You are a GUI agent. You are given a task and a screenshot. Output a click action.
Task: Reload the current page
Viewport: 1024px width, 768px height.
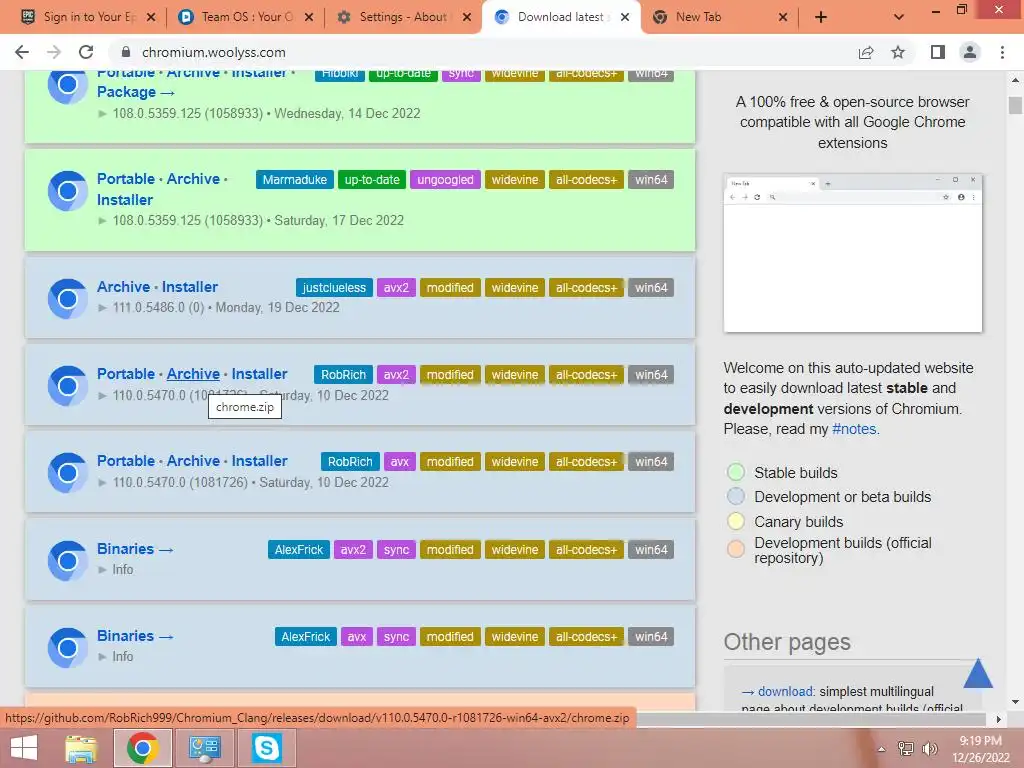tap(86, 52)
